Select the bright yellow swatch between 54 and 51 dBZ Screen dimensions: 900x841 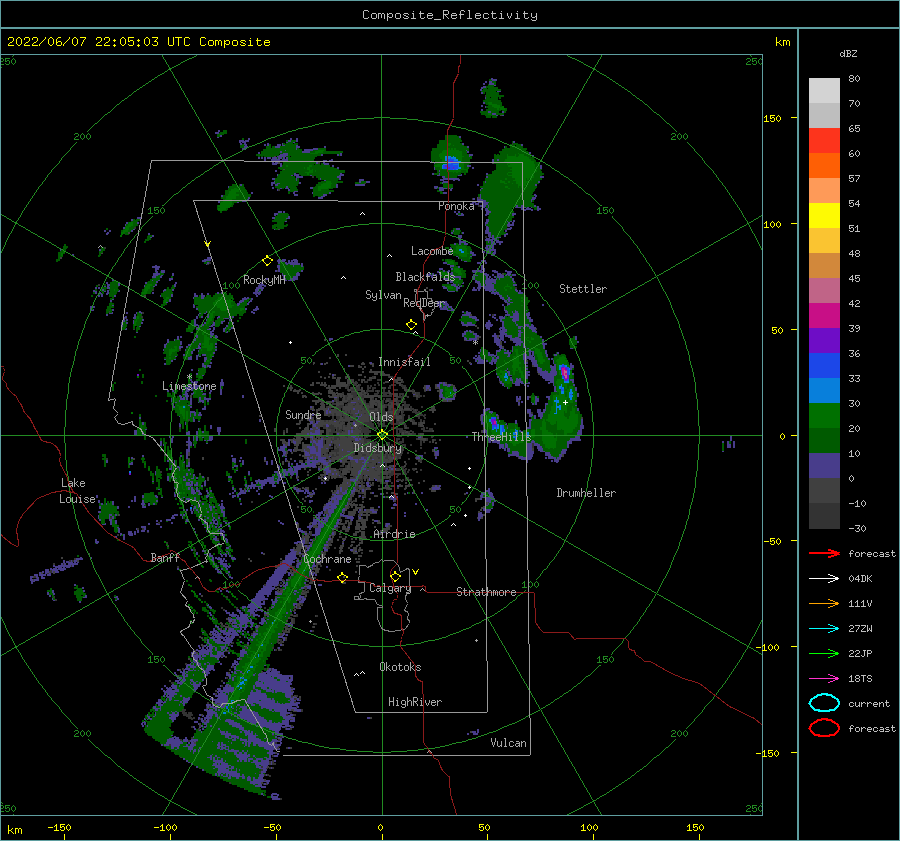point(824,215)
